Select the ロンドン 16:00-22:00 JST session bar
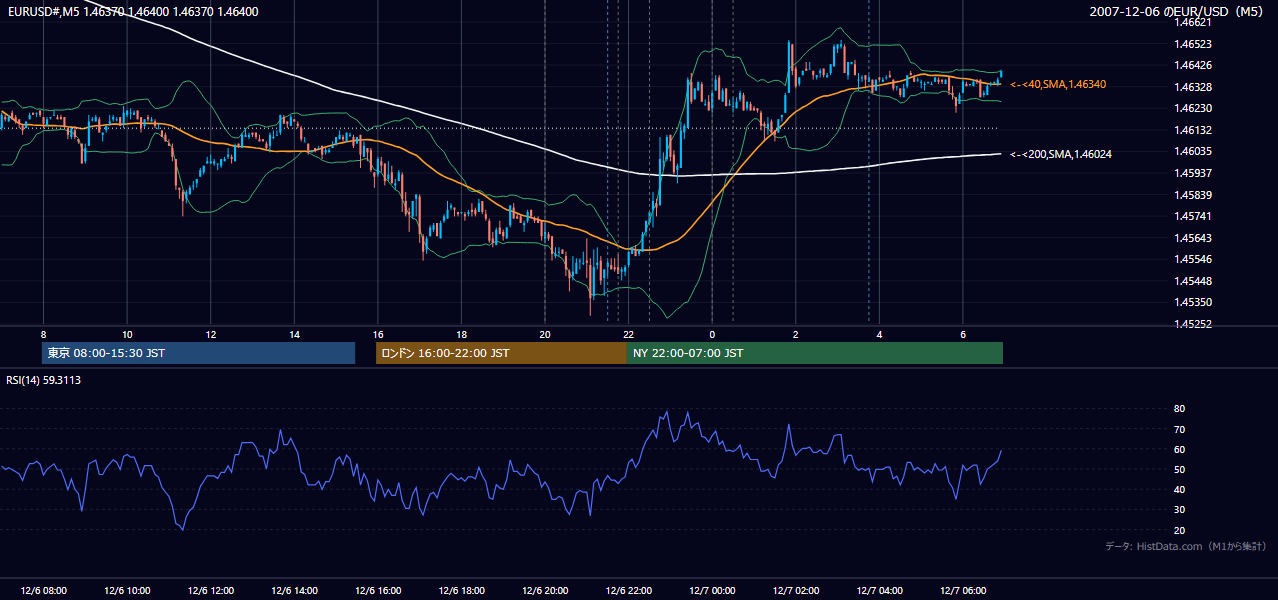1278x600 pixels. tap(501, 353)
